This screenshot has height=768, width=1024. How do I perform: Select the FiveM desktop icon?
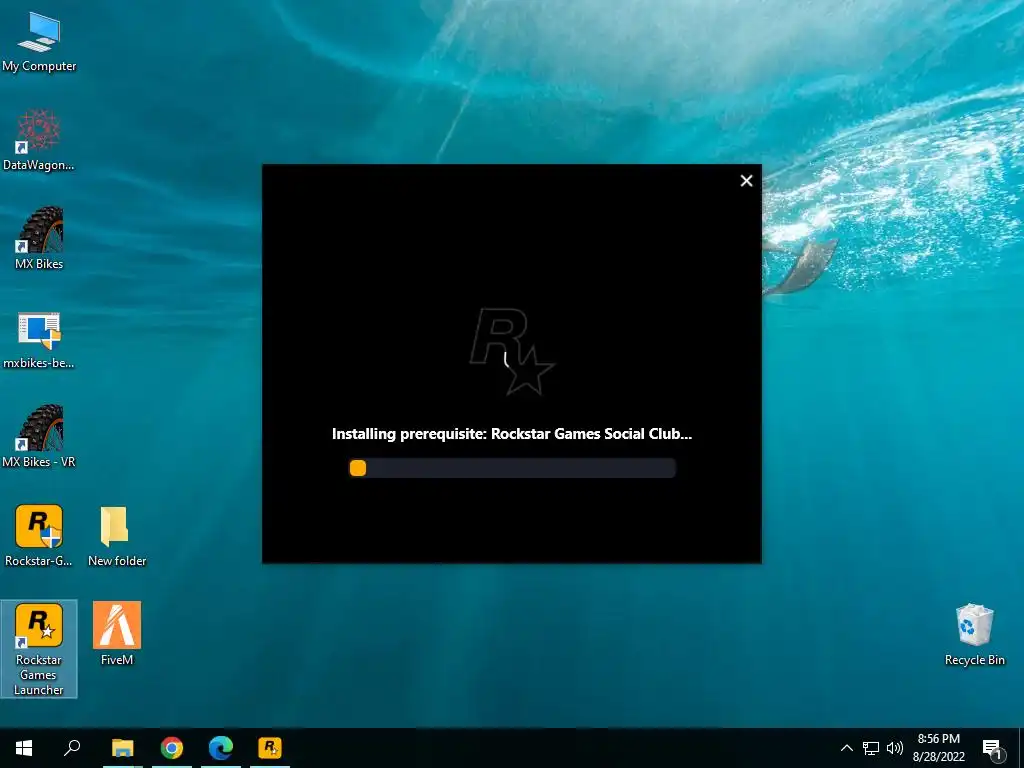[117, 633]
